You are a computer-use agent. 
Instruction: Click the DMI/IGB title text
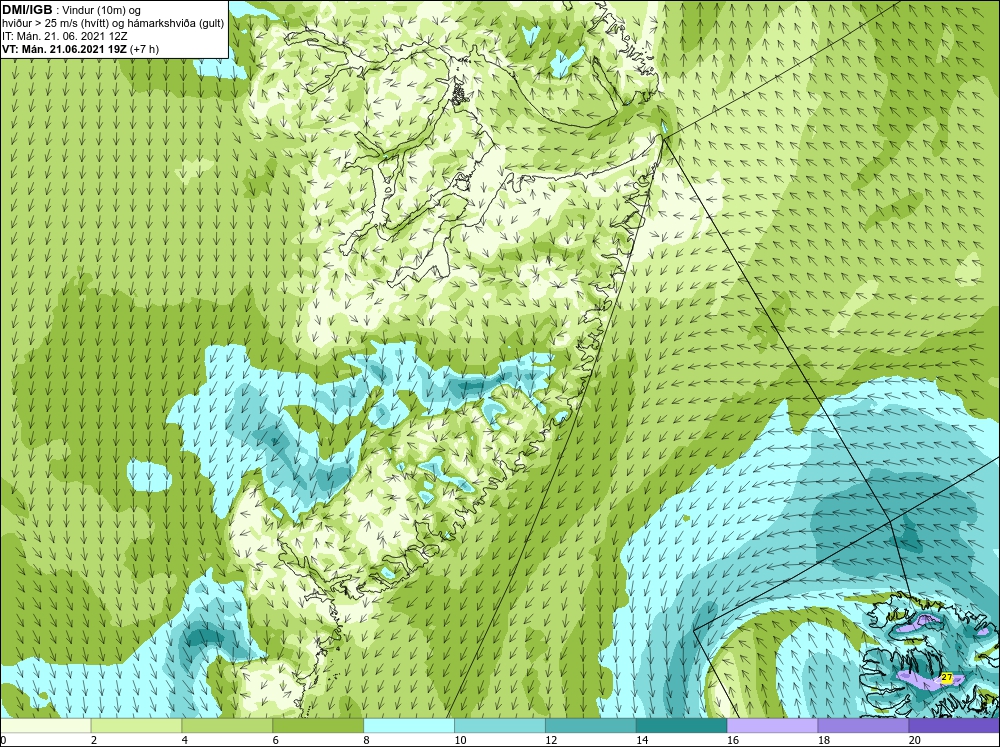coord(27,10)
